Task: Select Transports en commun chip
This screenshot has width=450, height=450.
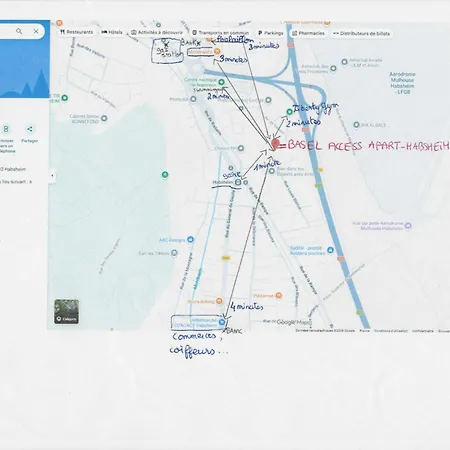Action: point(221,33)
